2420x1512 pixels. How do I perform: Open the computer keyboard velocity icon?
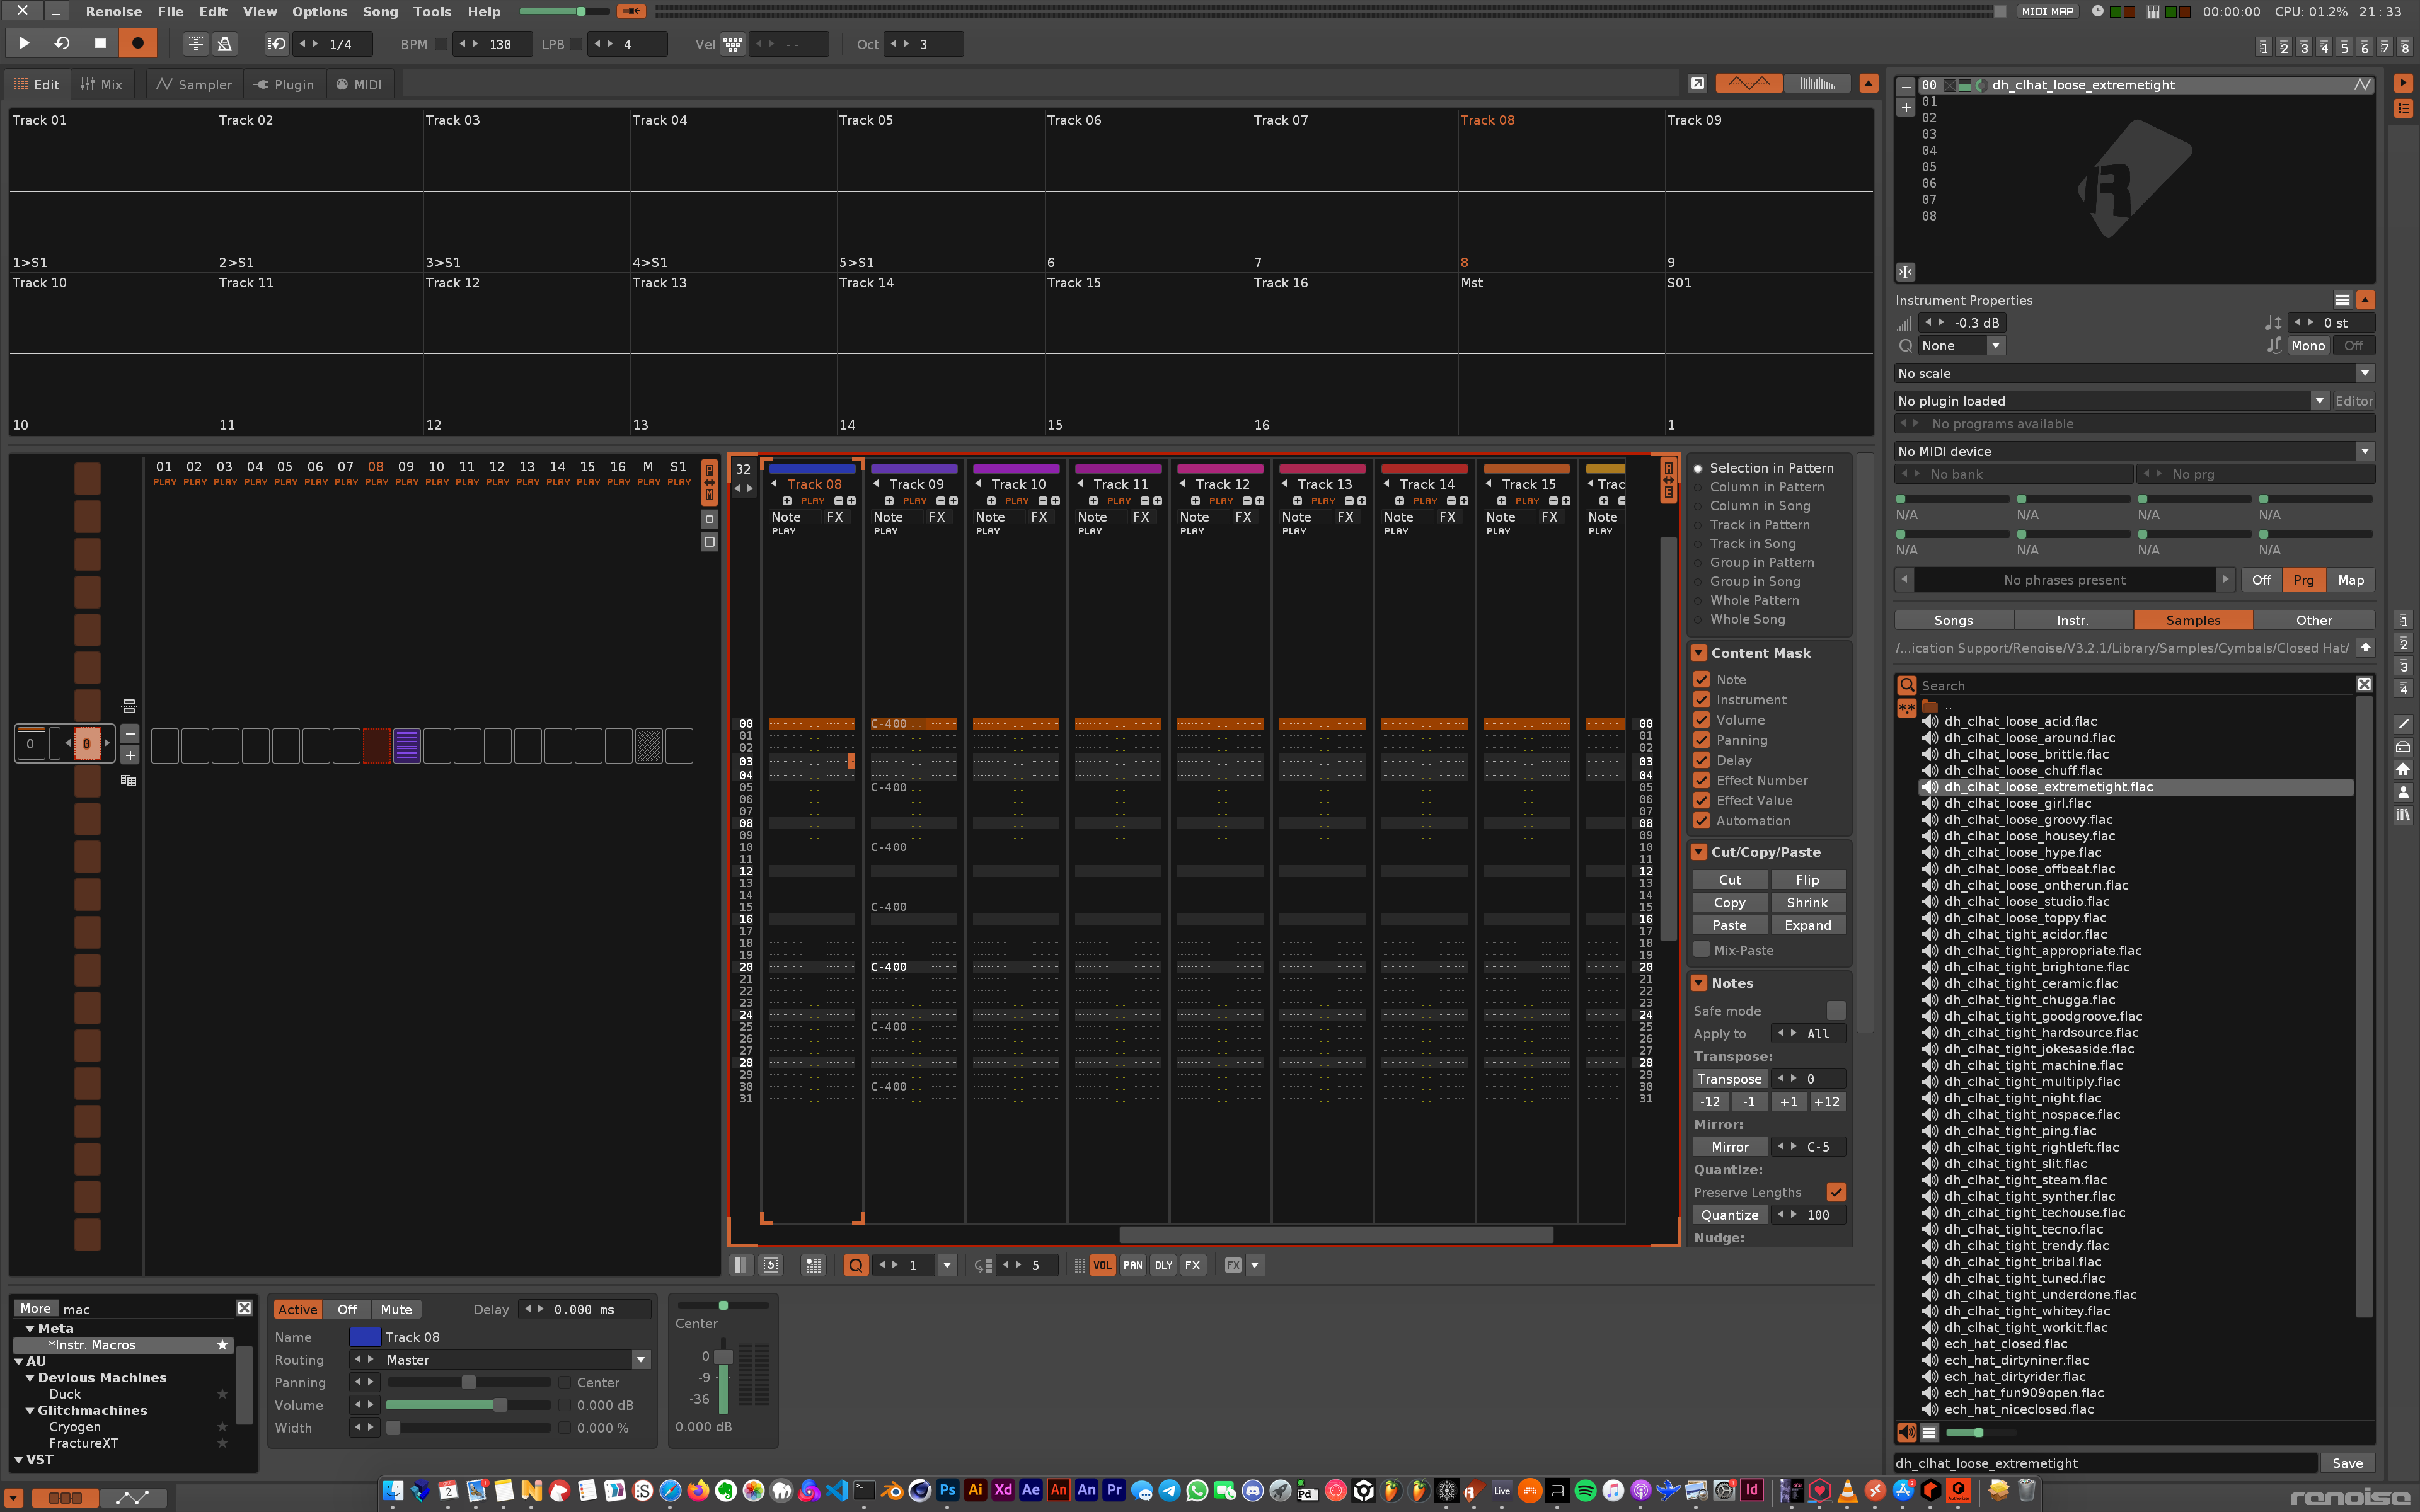click(x=733, y=44)
